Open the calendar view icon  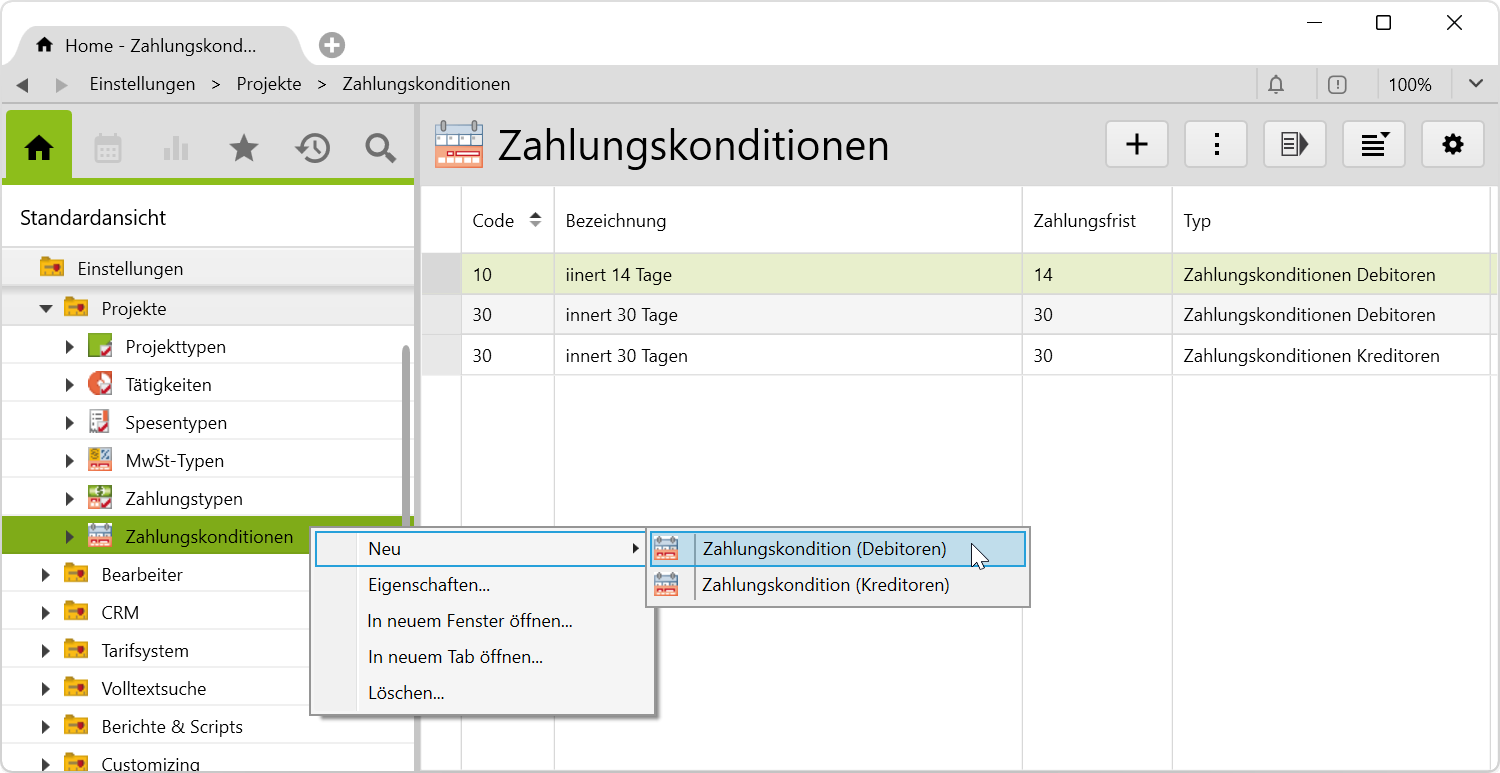(x=108, y=148)
